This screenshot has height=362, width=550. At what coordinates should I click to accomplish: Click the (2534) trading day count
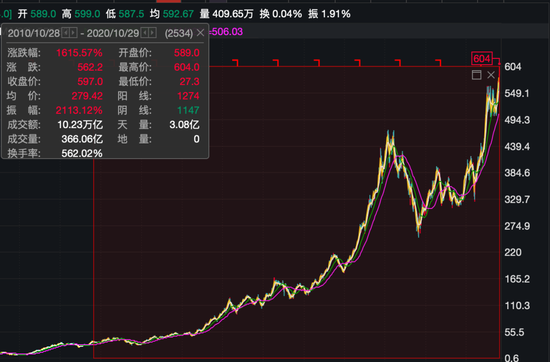tap(179, 33)
